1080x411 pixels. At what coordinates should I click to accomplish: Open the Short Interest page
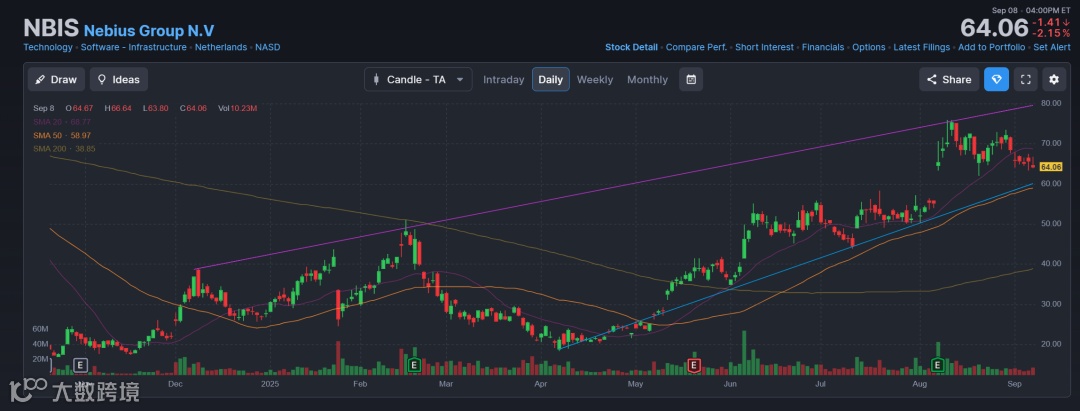765,48
